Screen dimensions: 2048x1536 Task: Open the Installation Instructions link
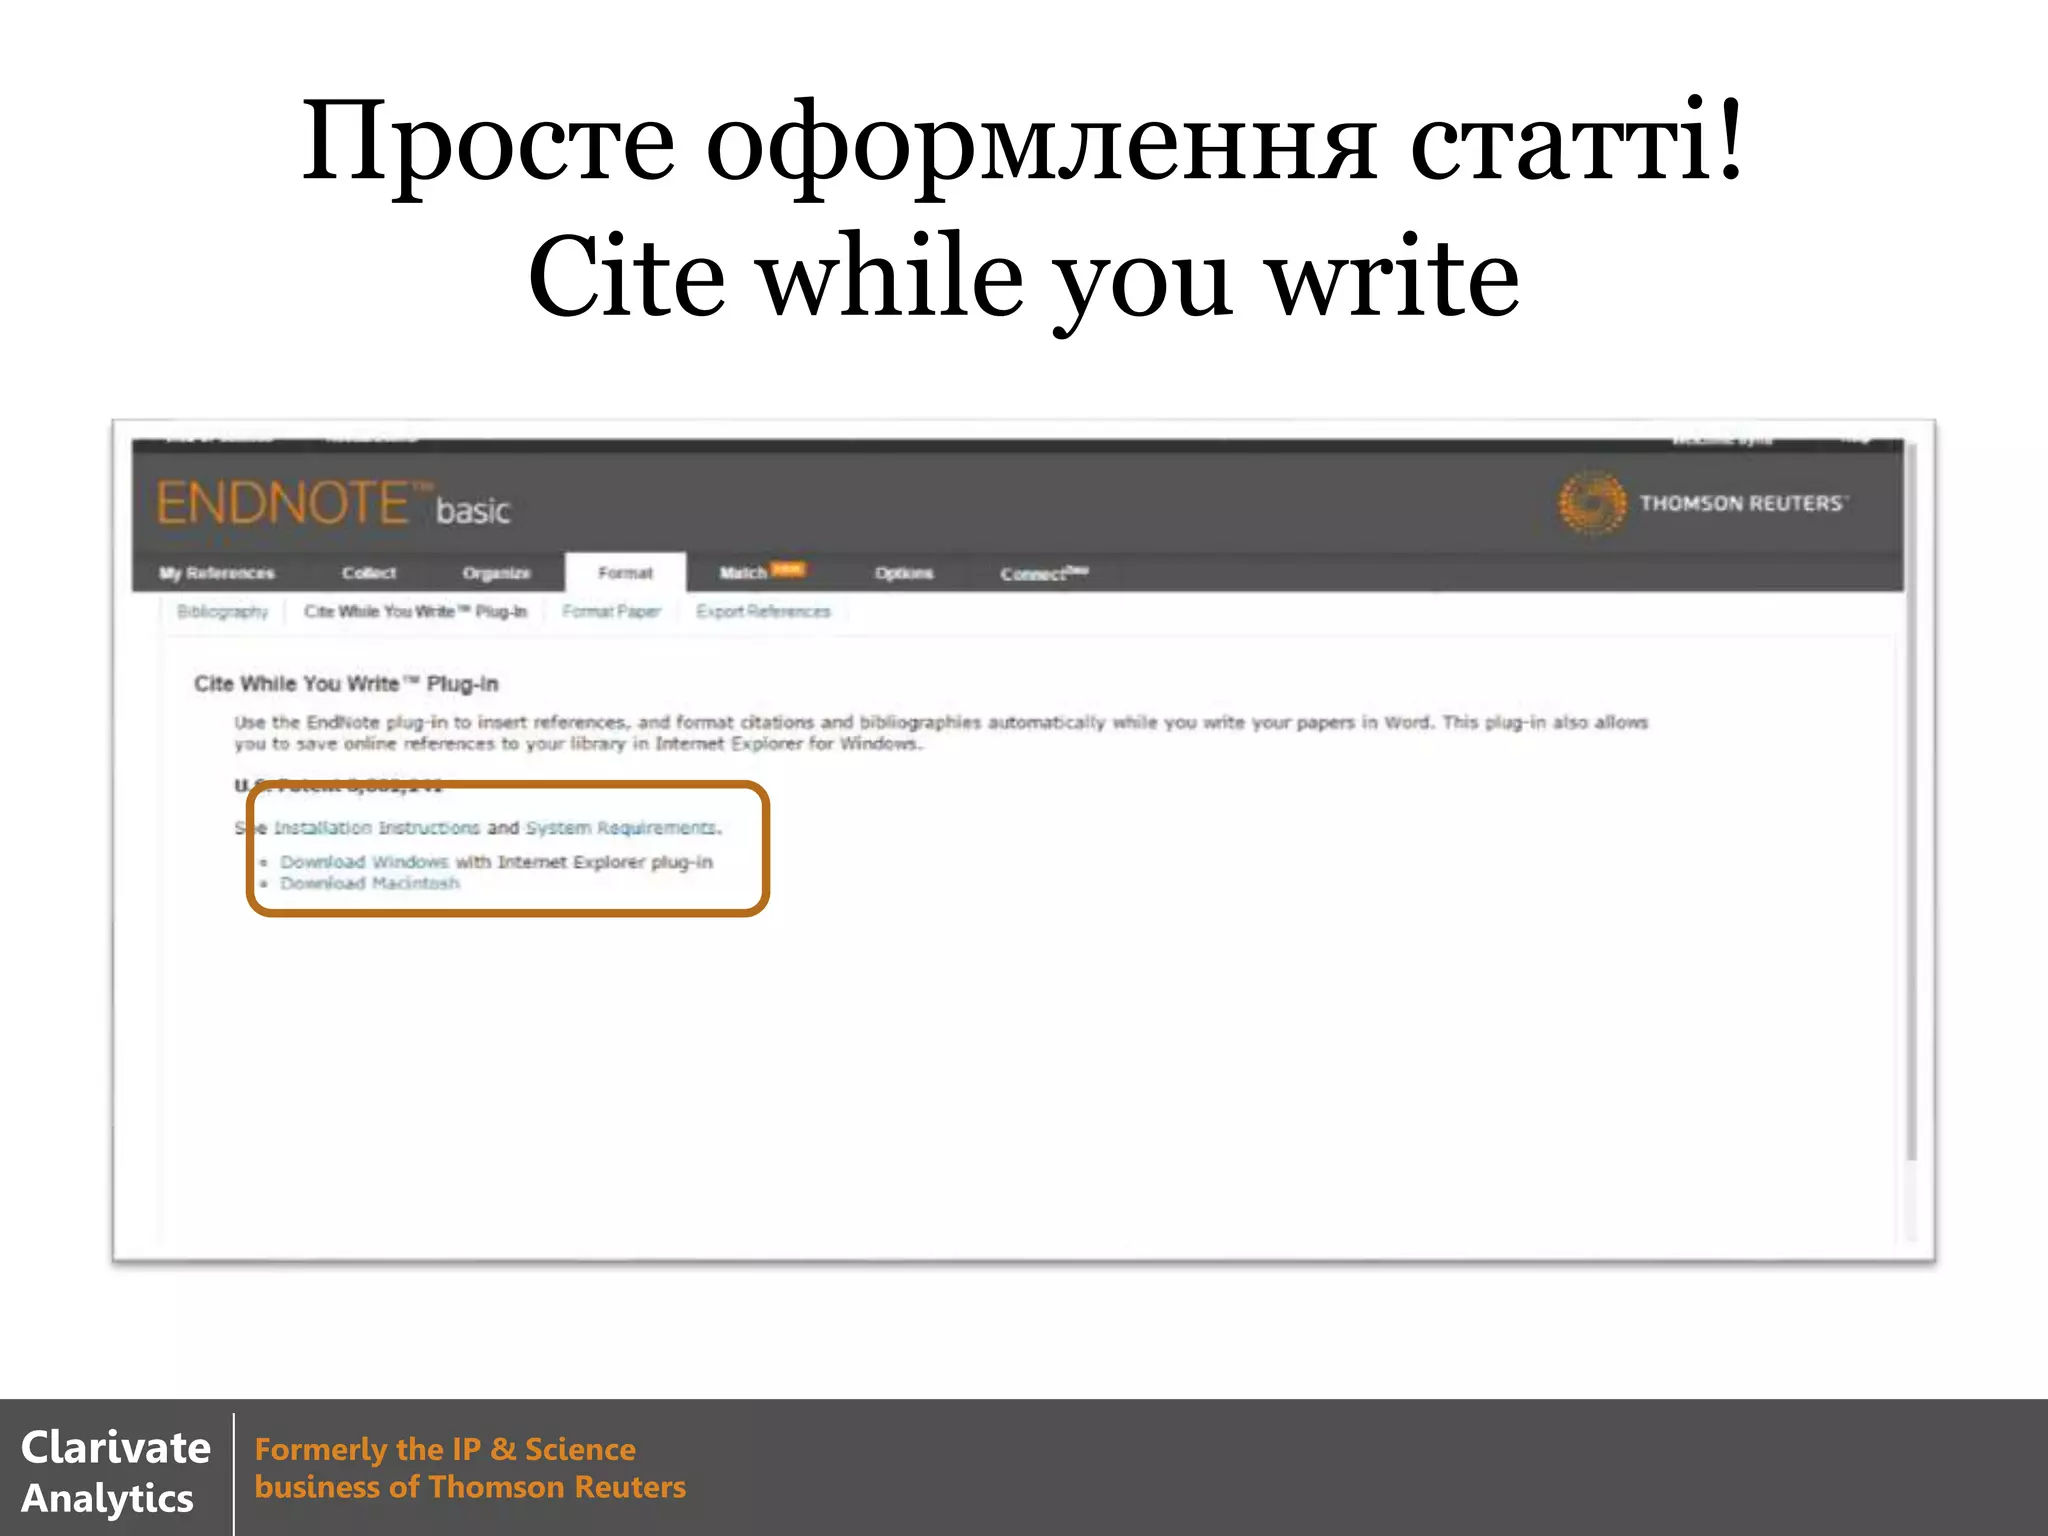377,828
